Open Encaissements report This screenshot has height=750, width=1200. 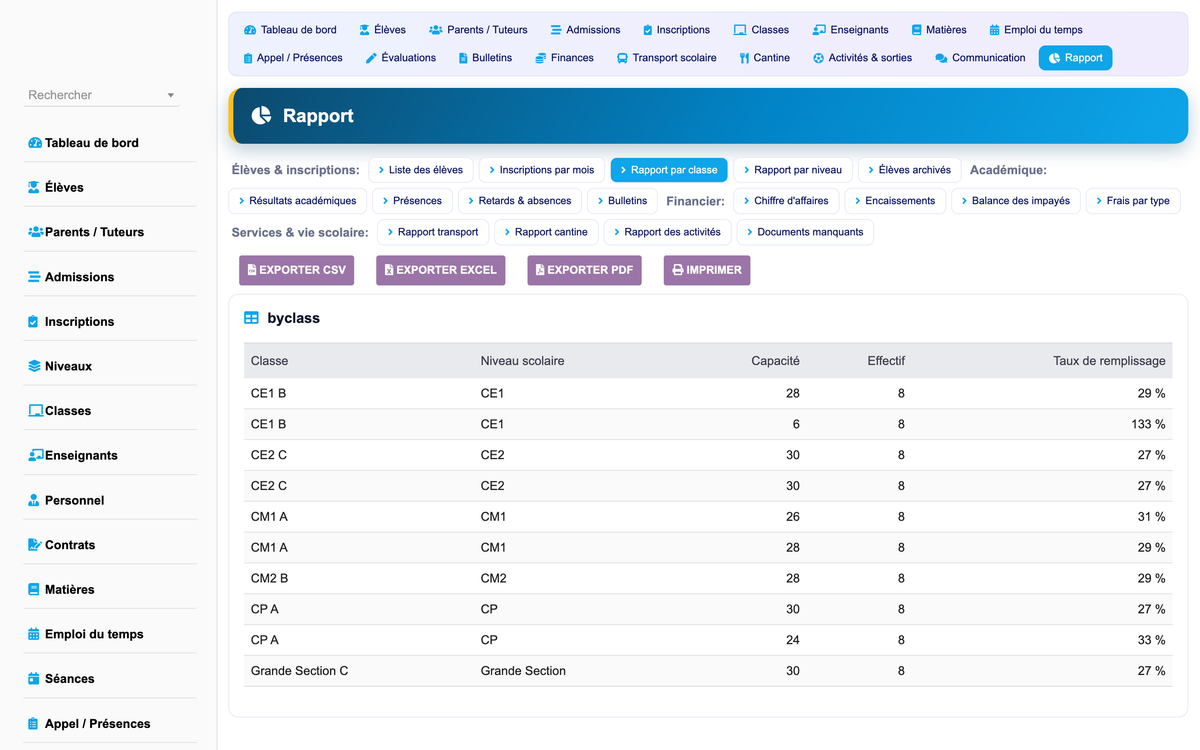point(895,201)
